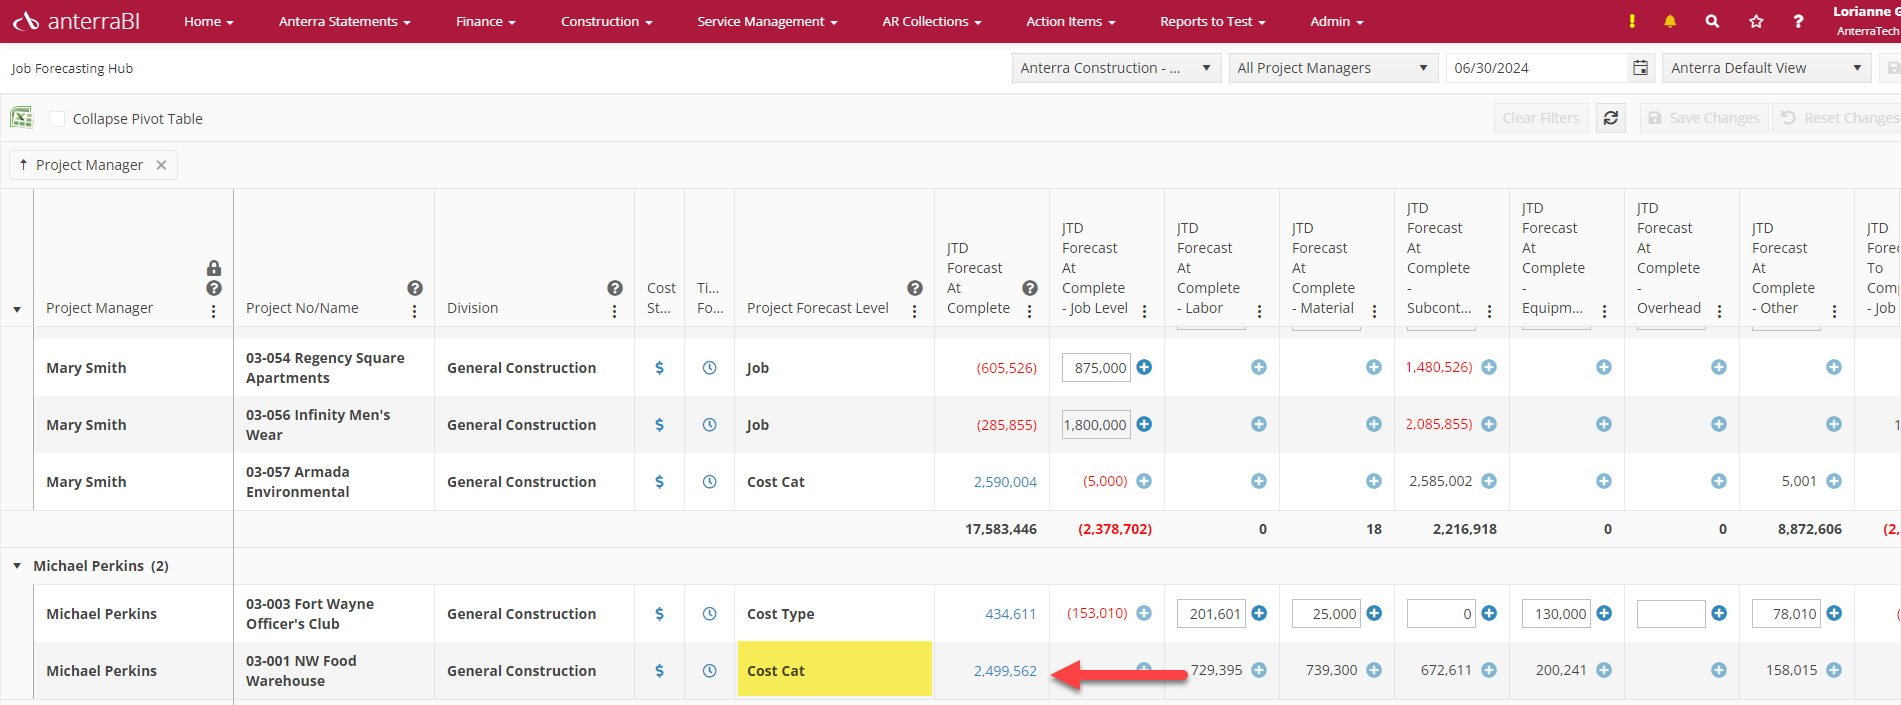Click the plus icon next to 875,000
The height and width of the screenshot is (705, 1901).
click(1144, 367)
